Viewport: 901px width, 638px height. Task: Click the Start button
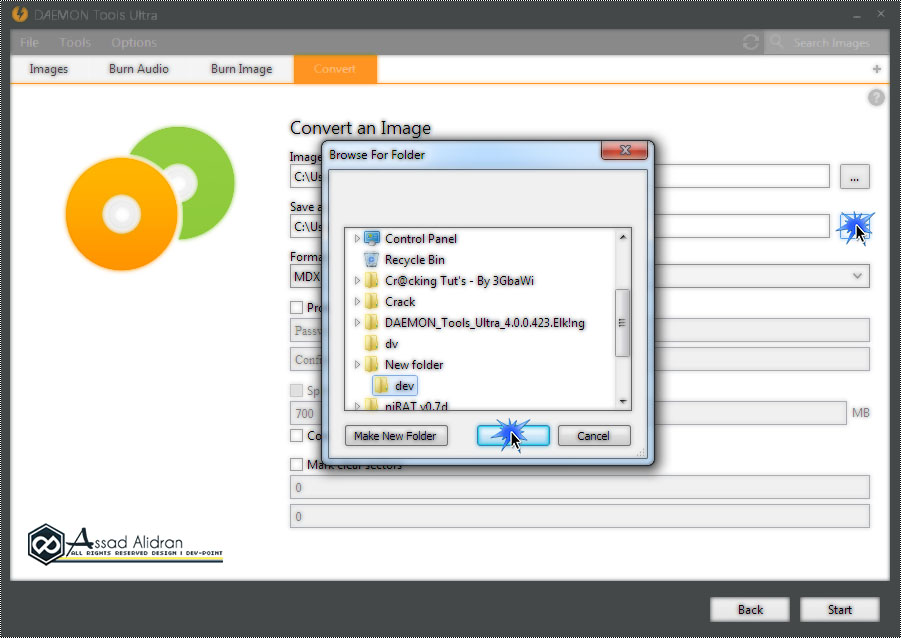coord(840,610)
